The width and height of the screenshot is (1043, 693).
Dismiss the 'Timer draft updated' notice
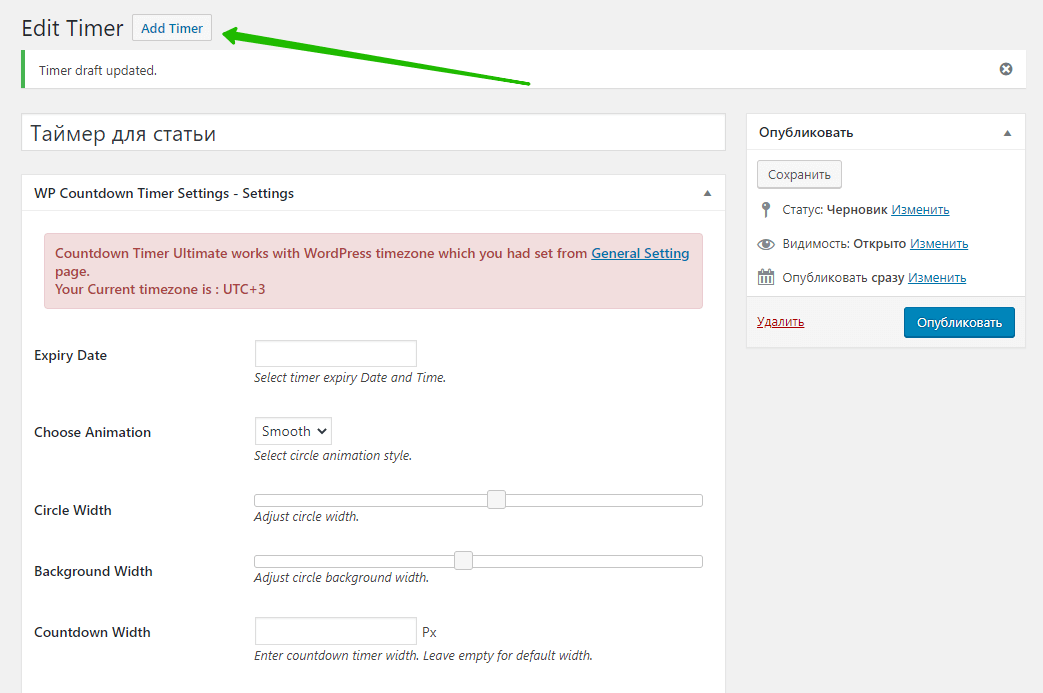(x=1006, y=69)
